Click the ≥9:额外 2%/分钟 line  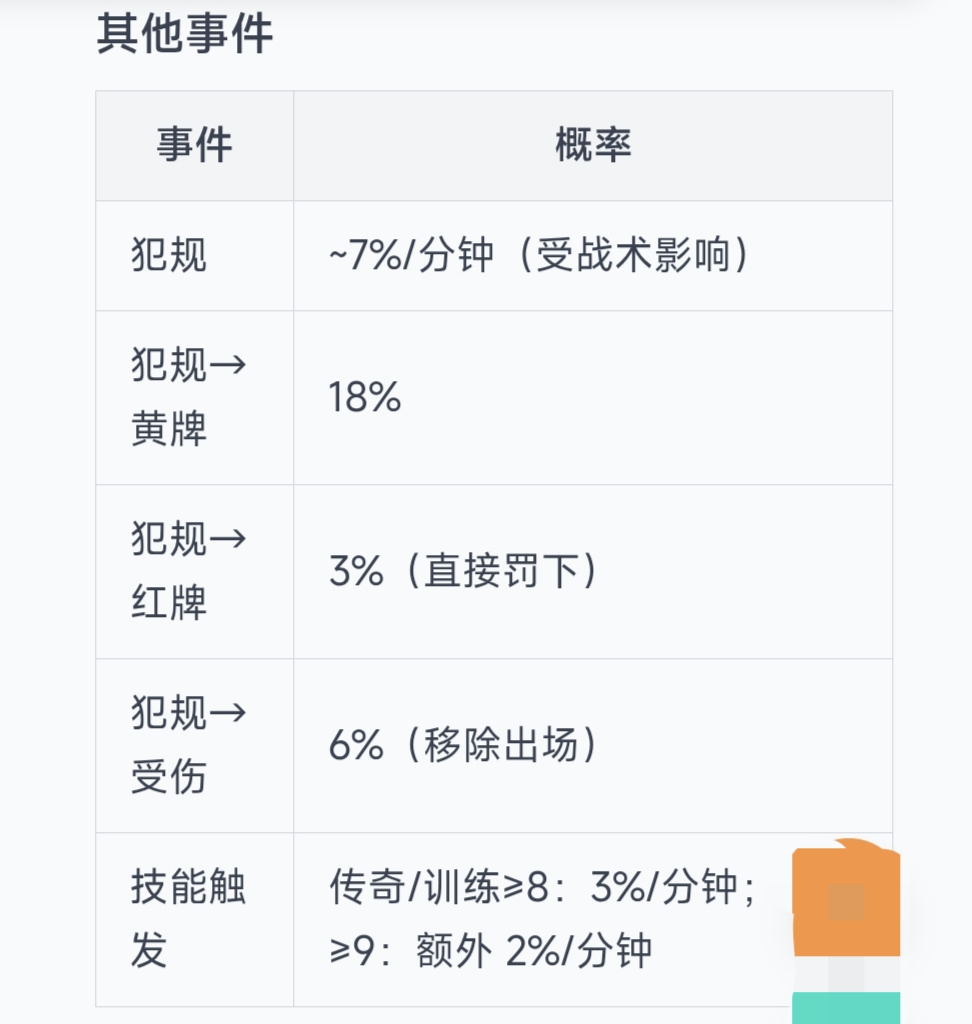490,950
